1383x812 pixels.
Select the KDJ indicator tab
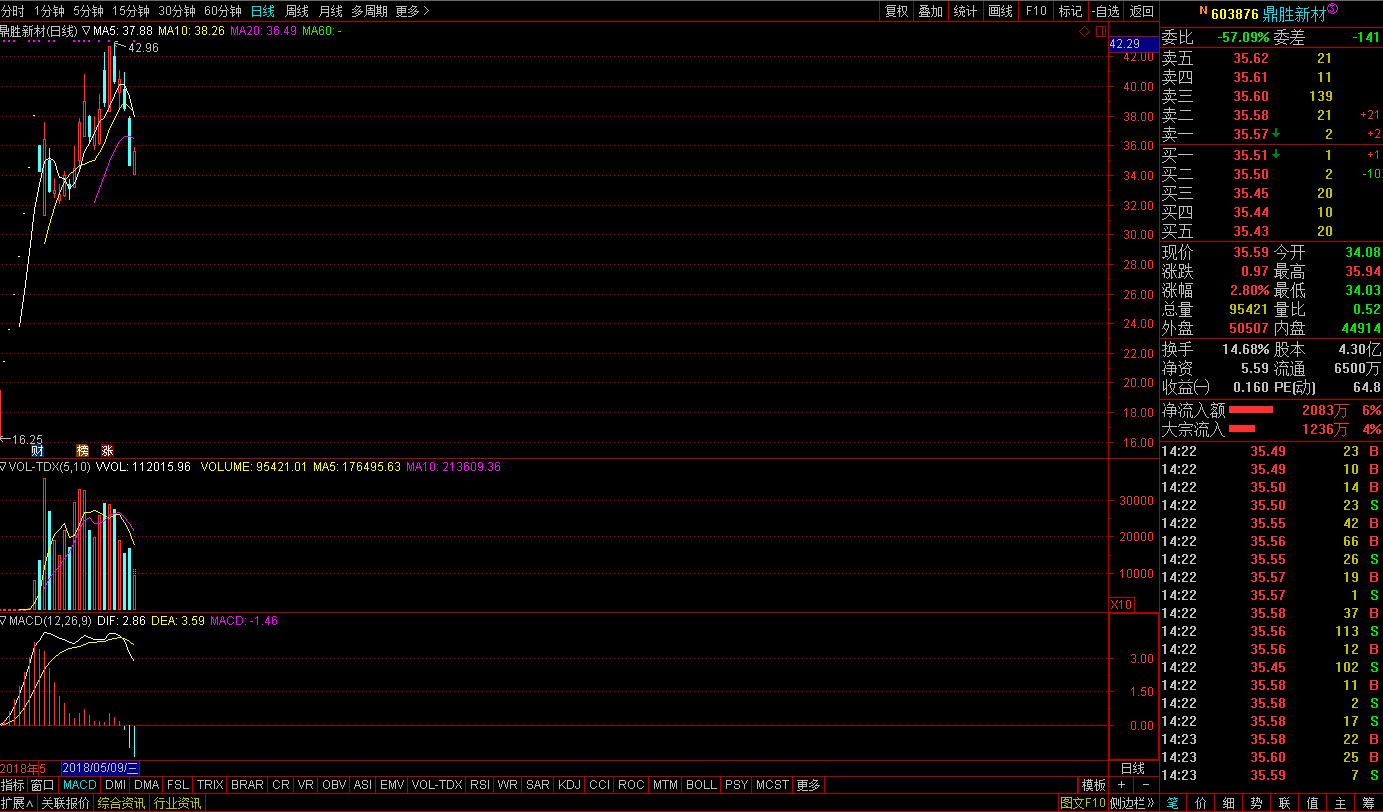(569, 785)
